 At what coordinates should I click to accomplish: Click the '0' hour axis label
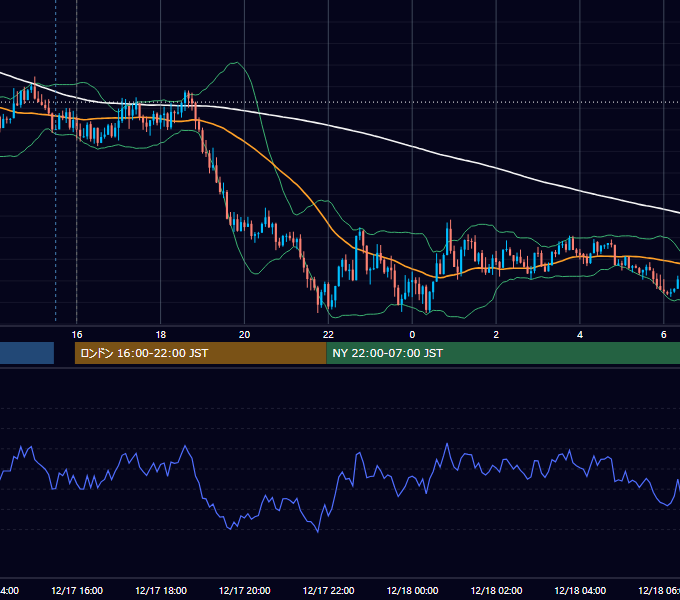point(412,335)
